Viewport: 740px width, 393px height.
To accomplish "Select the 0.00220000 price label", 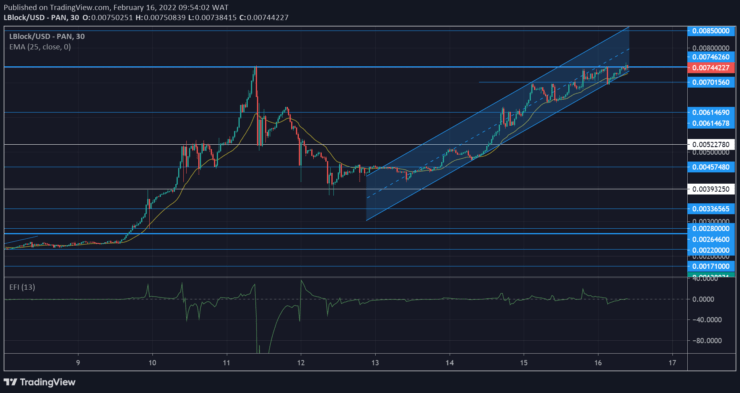I will click(x=711, y=250).
